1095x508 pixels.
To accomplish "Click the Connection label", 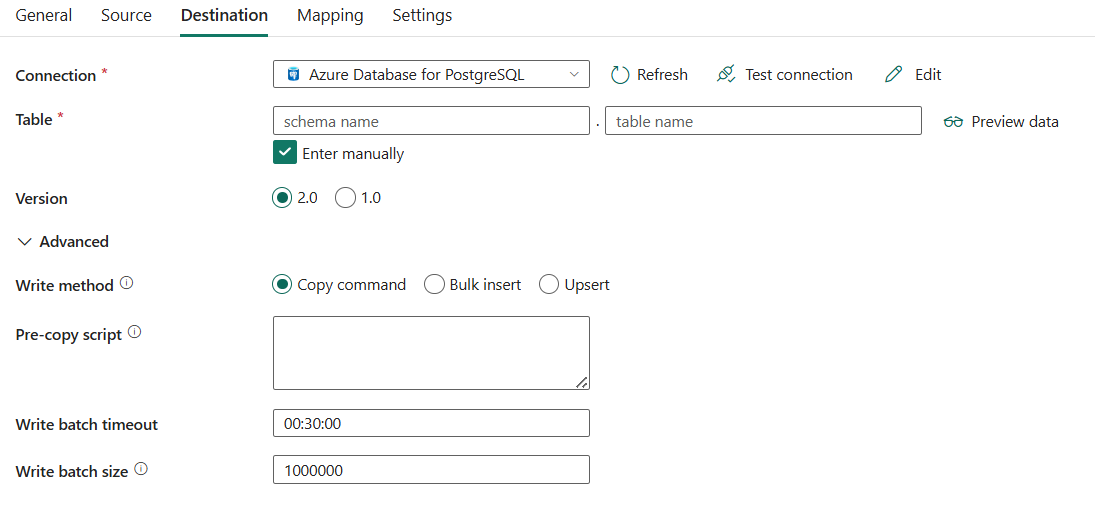I will (x=56, y=75).
